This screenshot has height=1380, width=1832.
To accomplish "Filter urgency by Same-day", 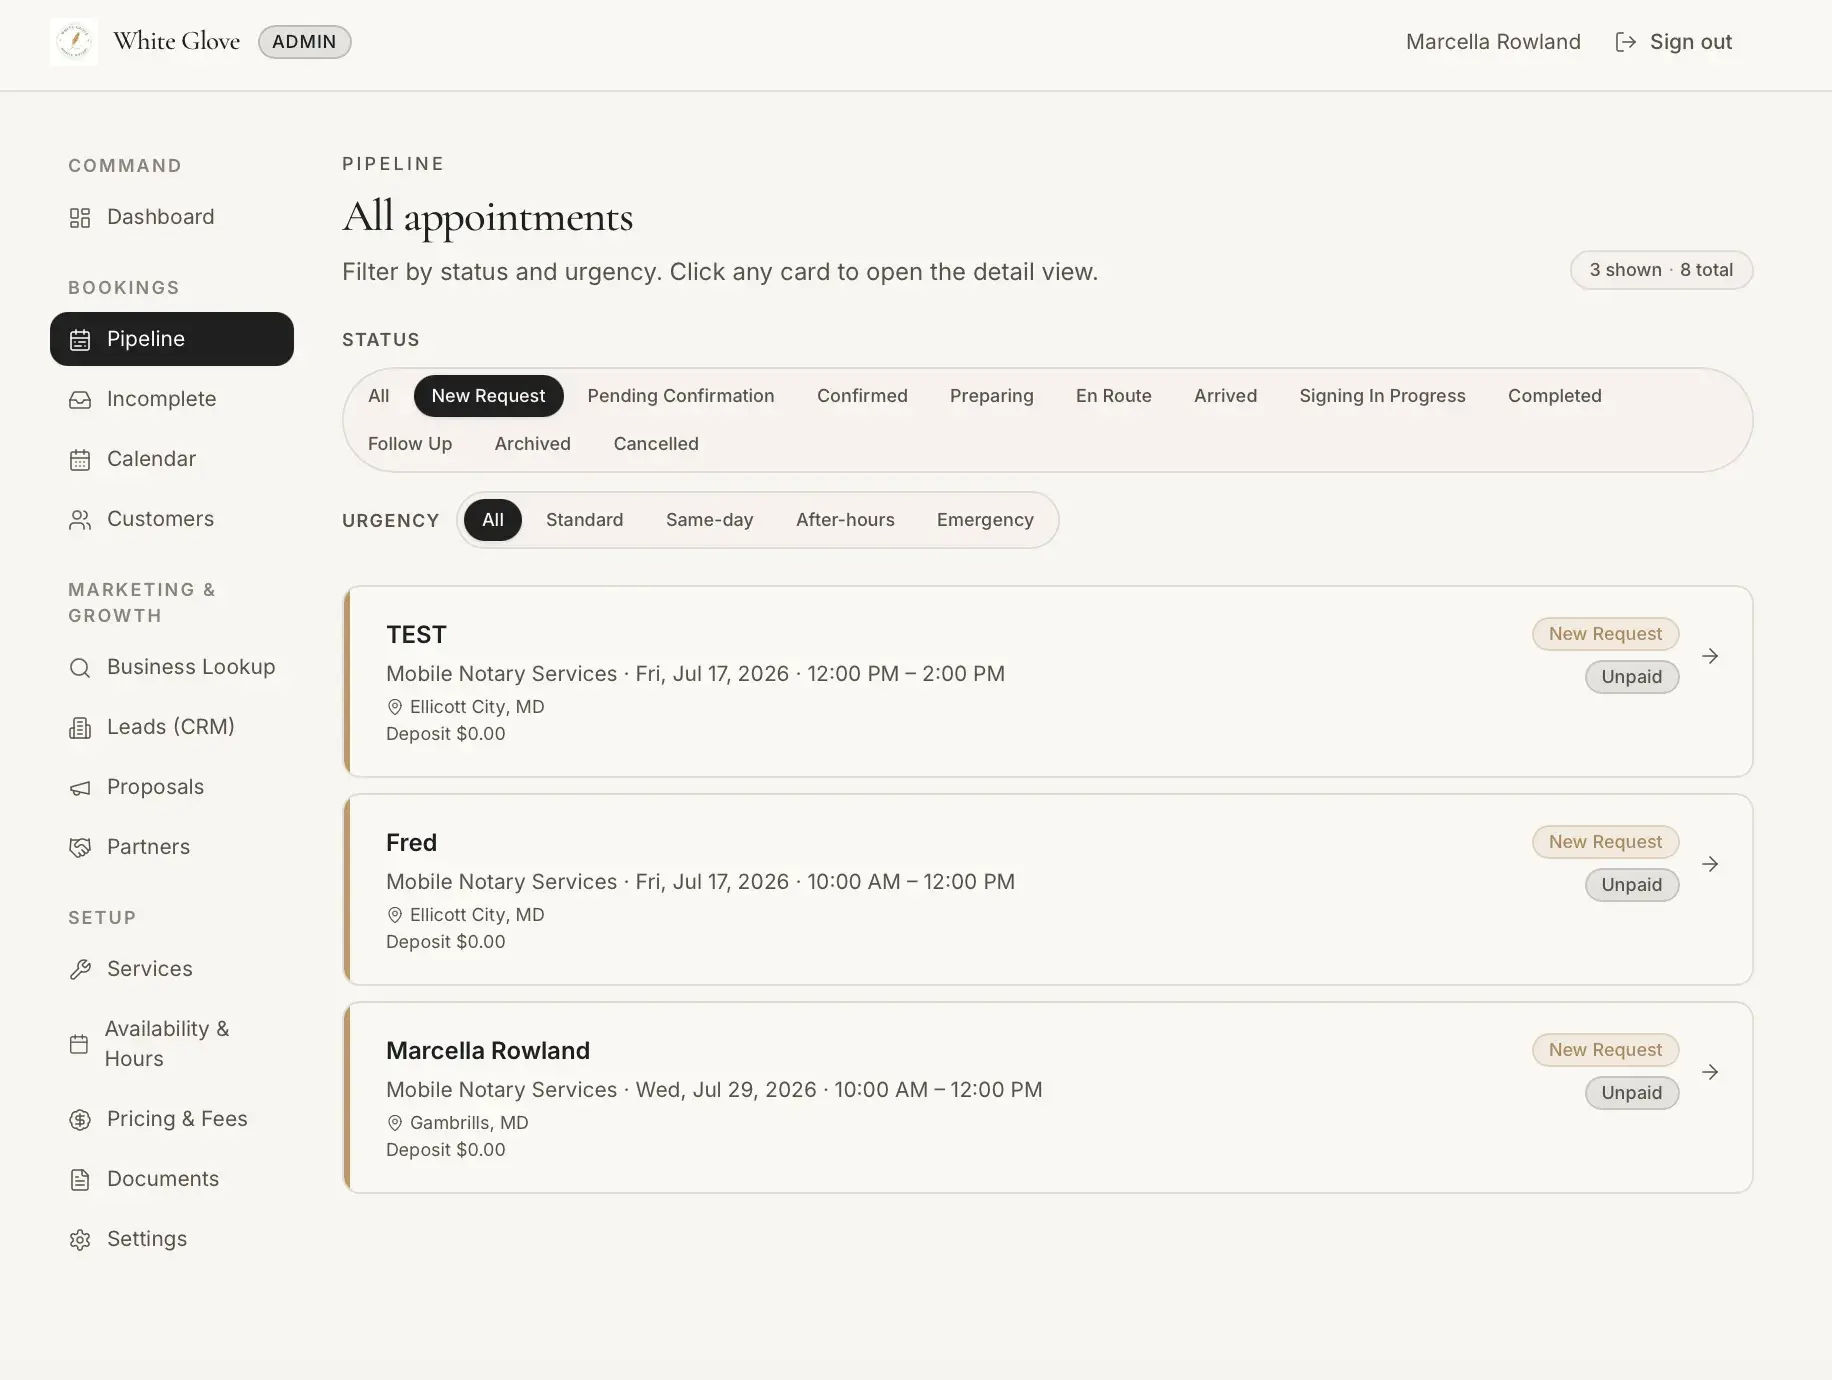I will 710,520.
